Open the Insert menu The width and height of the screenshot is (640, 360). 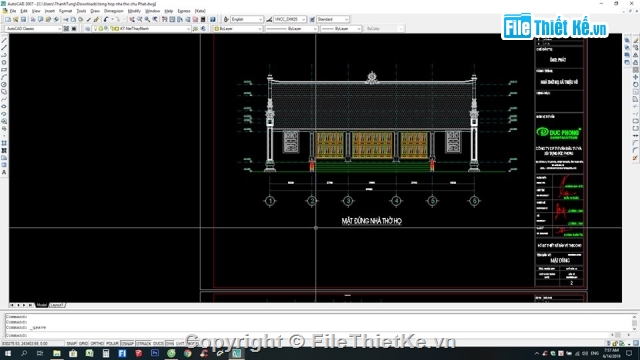point(50,11)
